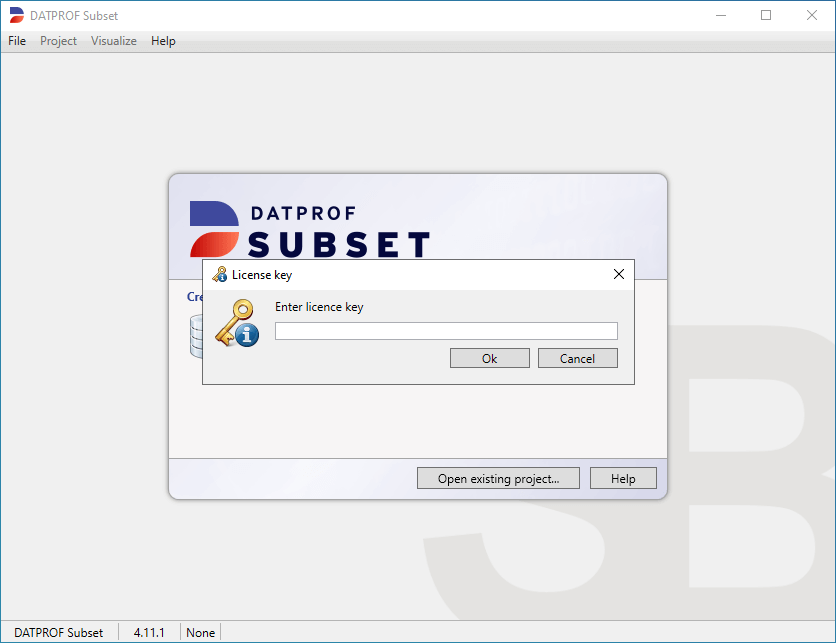
Task: Open the Visualize menu
Action: point(114,41)
